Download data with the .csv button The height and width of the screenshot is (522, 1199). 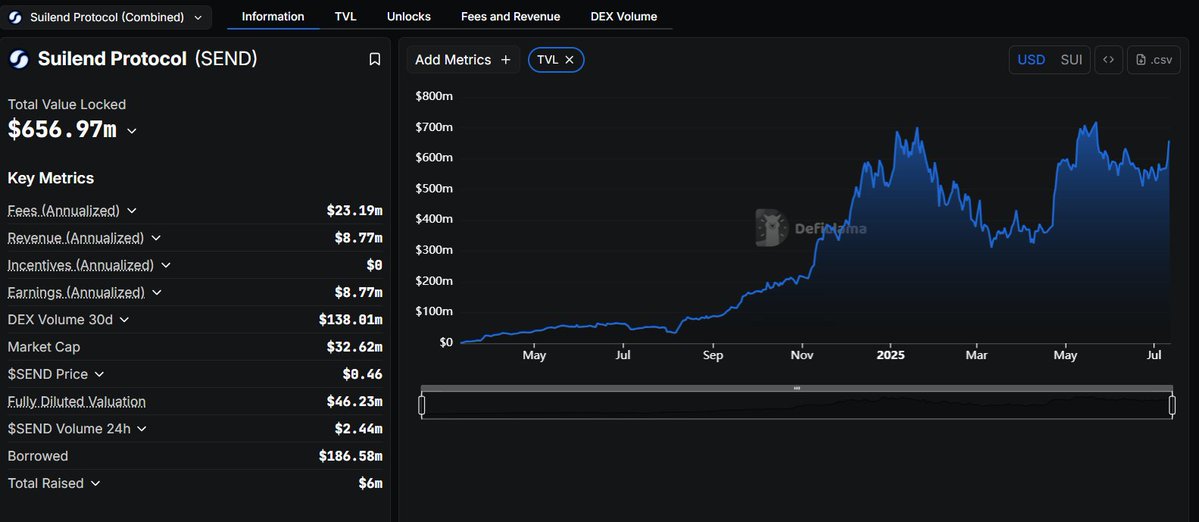(x=1154, y=60)
